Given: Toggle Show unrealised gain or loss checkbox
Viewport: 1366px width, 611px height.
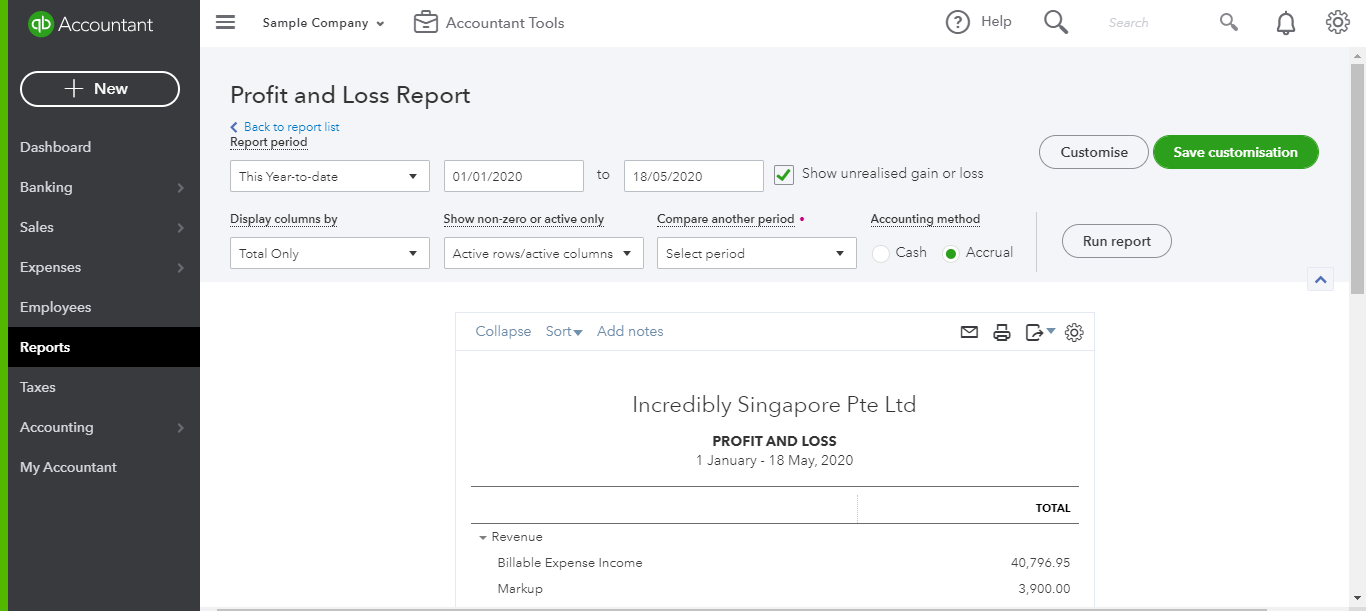Looking at the screenshot, I should pos(784,175).
